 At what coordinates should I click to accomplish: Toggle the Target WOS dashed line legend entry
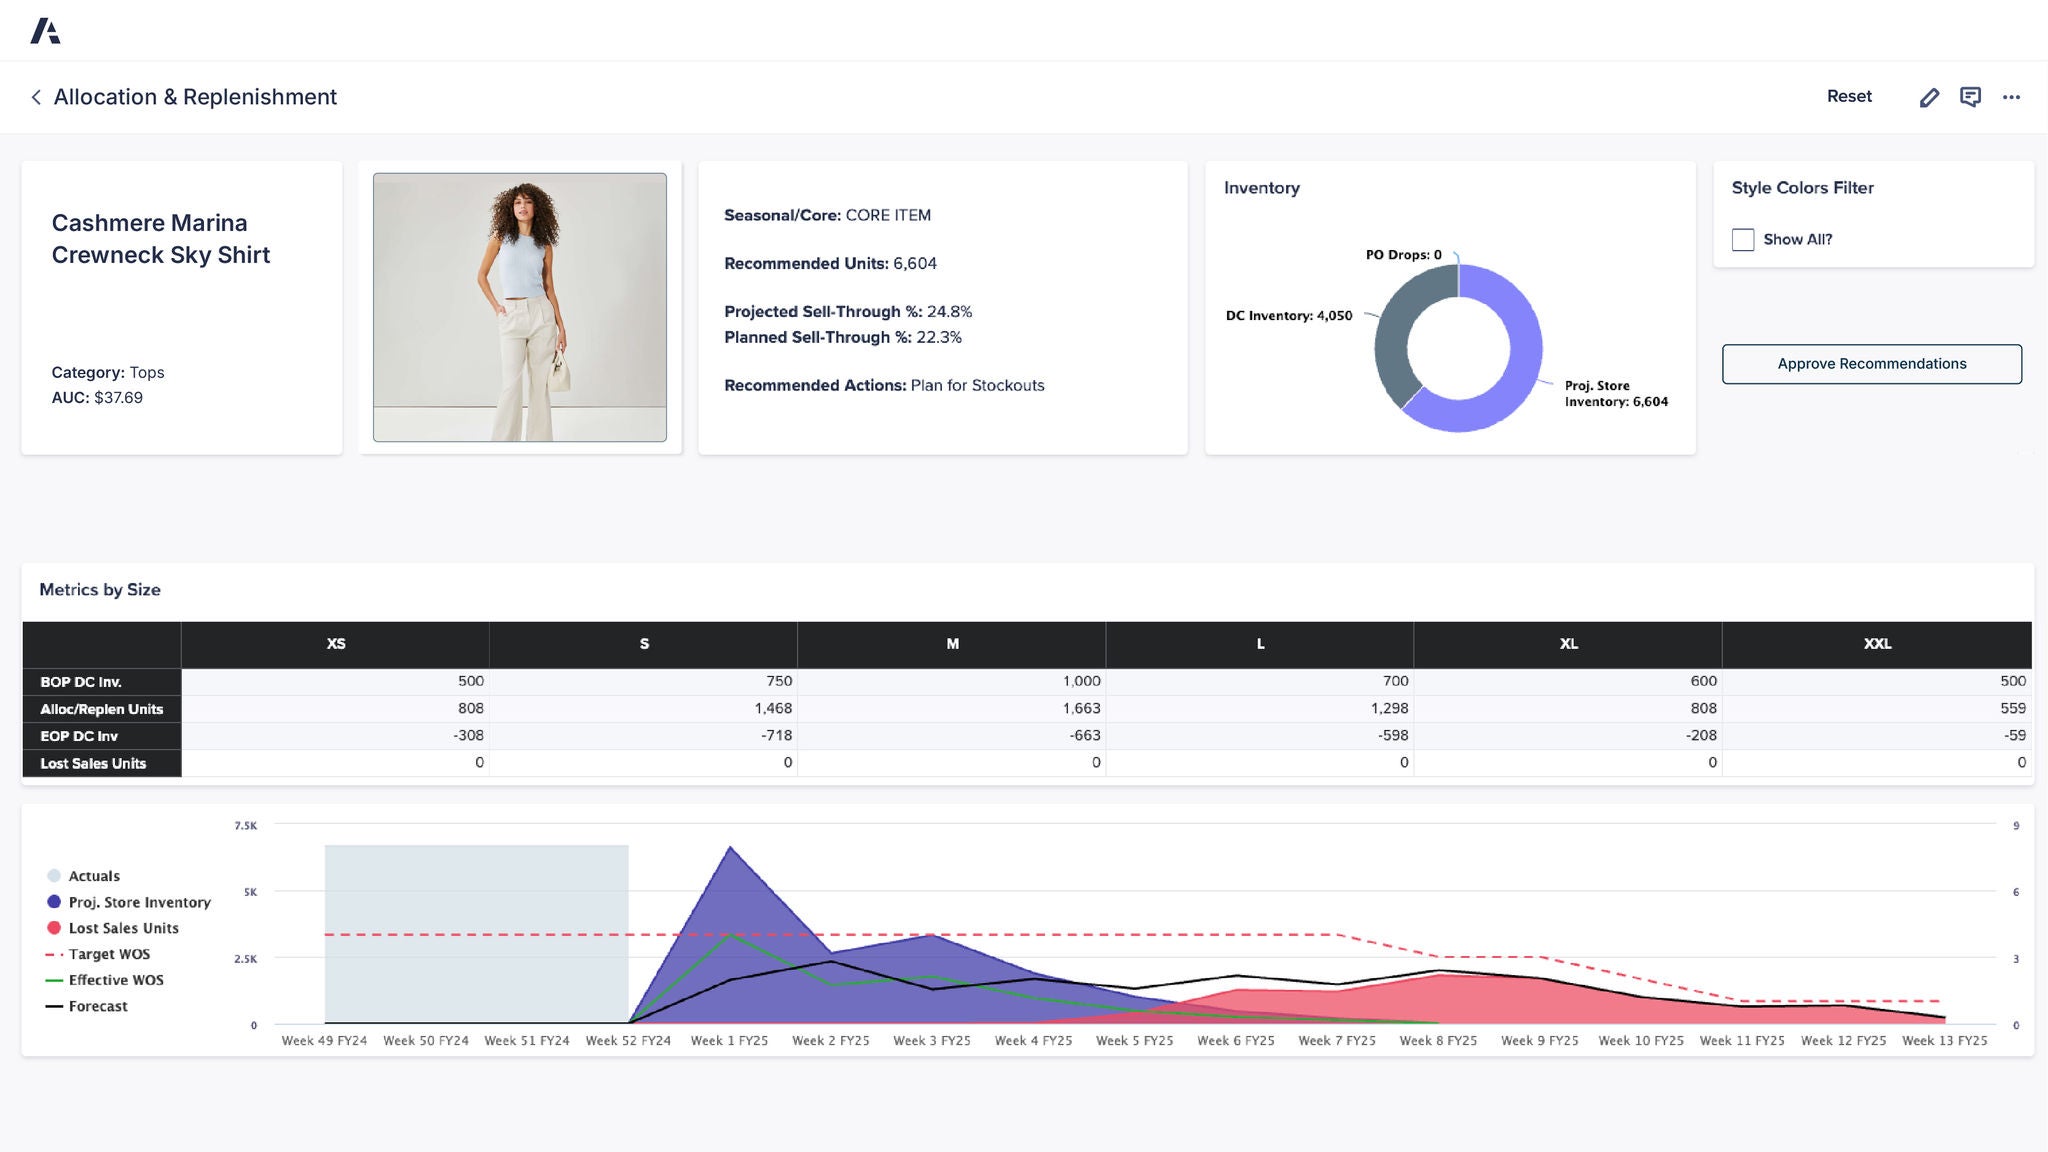point(109,954)
